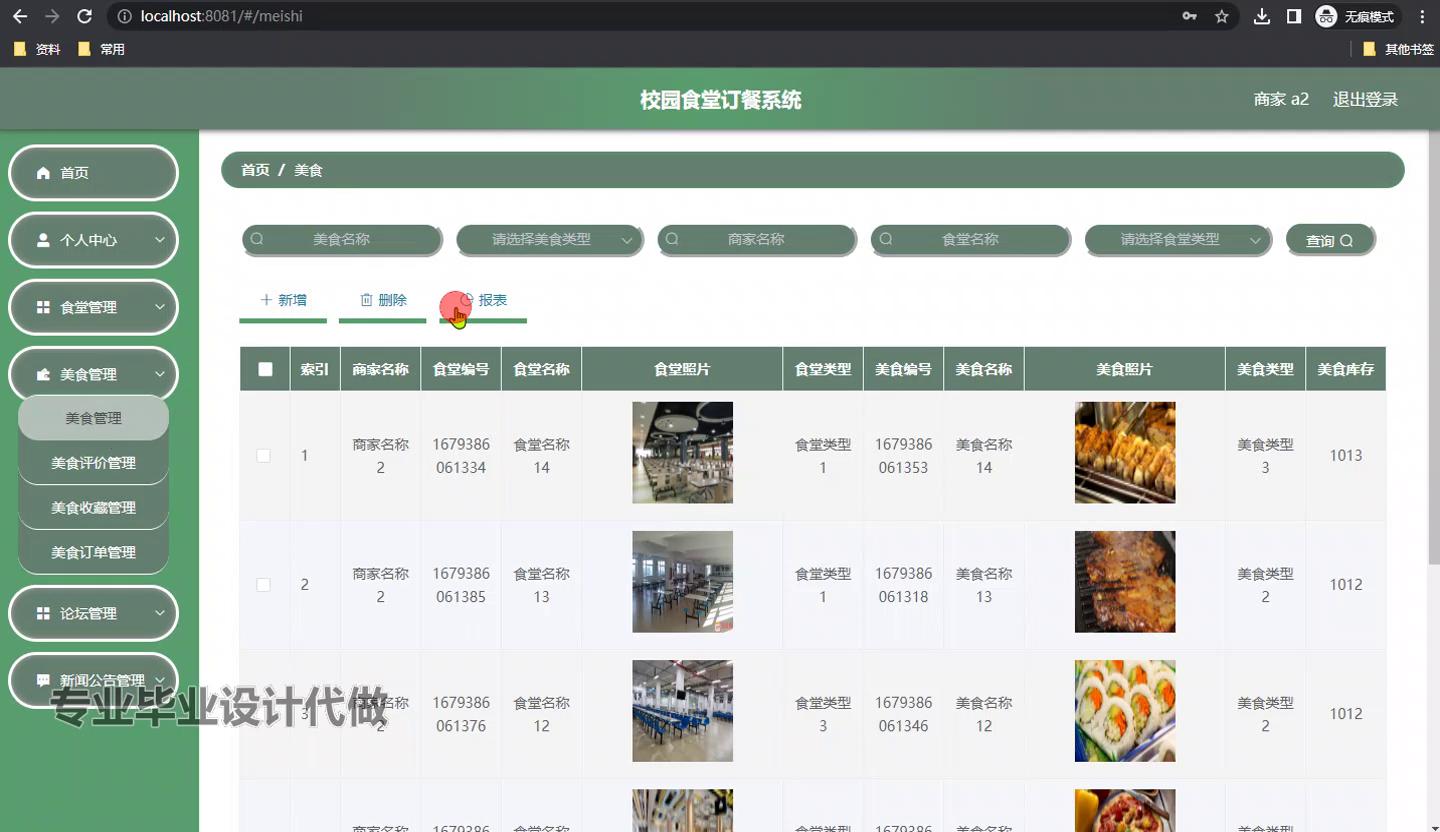Click the 商家 a2 user label
The image size is (1440, 832).
pyautogui.click(x=1281, y=99)
